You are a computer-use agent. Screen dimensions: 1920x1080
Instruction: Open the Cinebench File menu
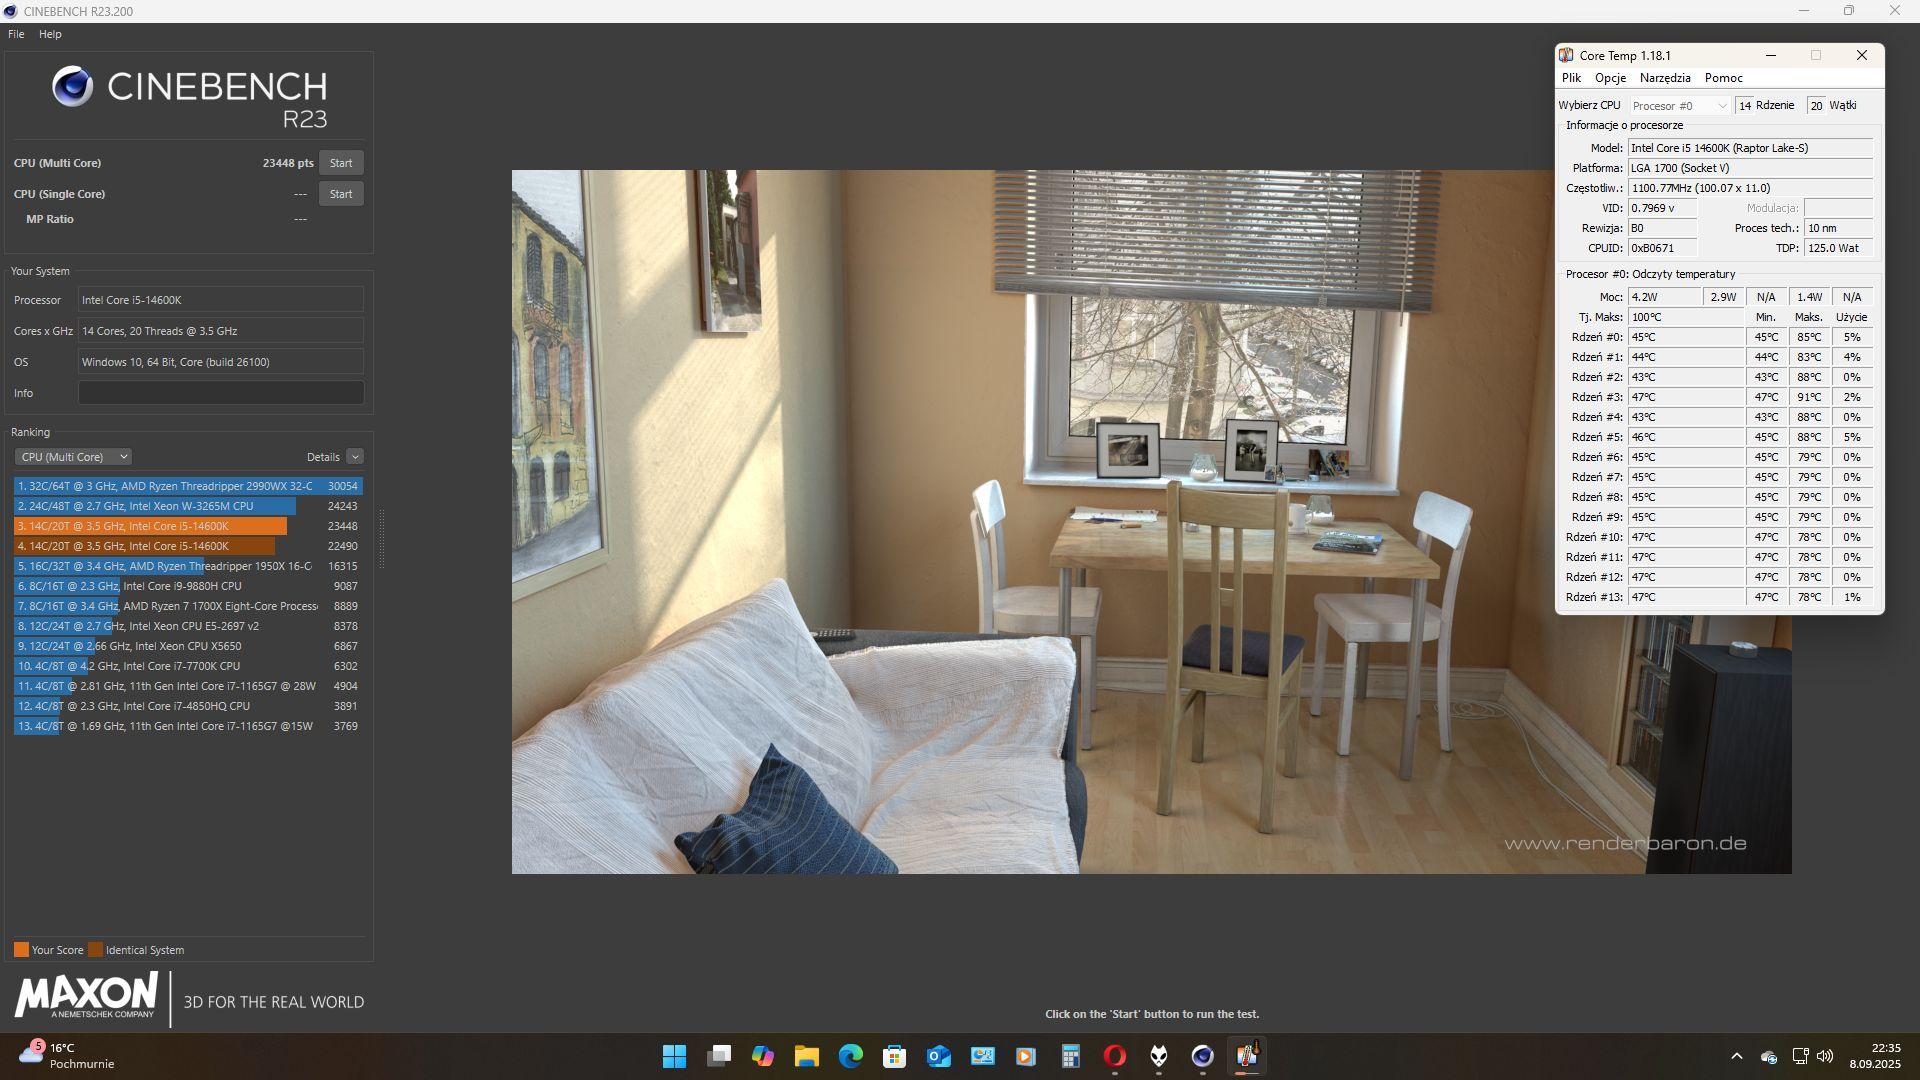(16, 34)
